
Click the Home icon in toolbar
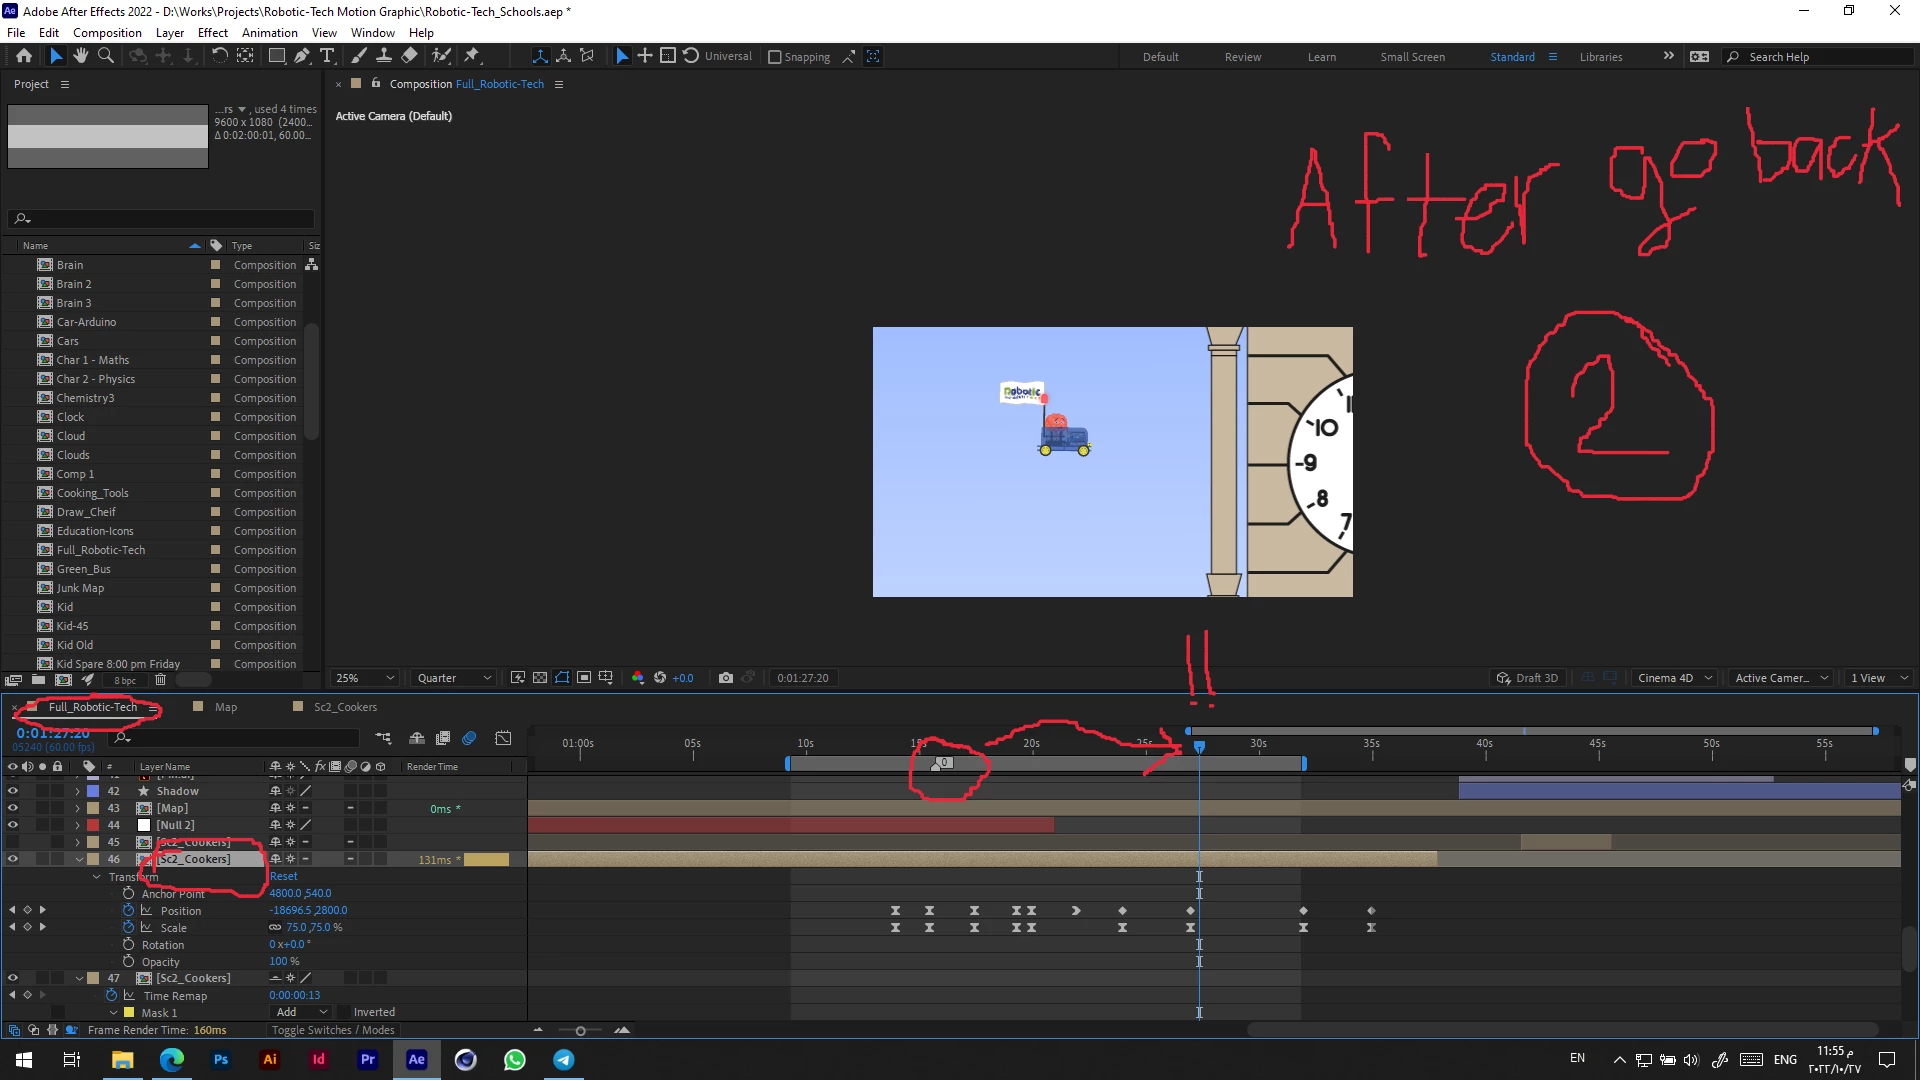(24, 56)
